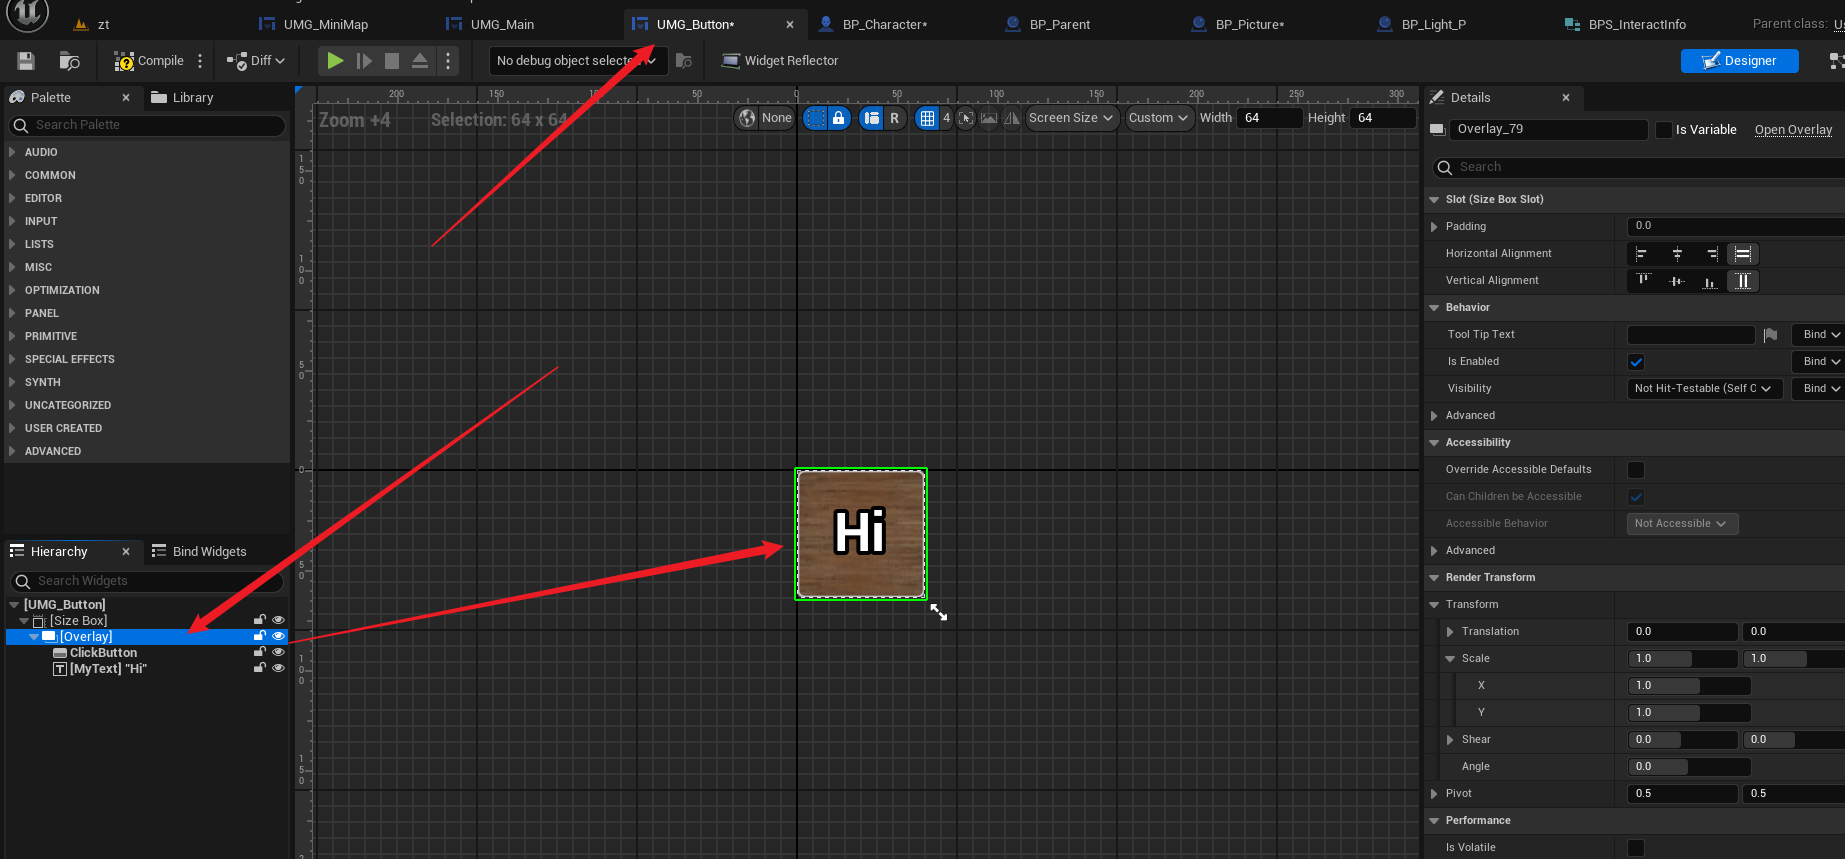Switch to Designer mode

coord(1739,61)
